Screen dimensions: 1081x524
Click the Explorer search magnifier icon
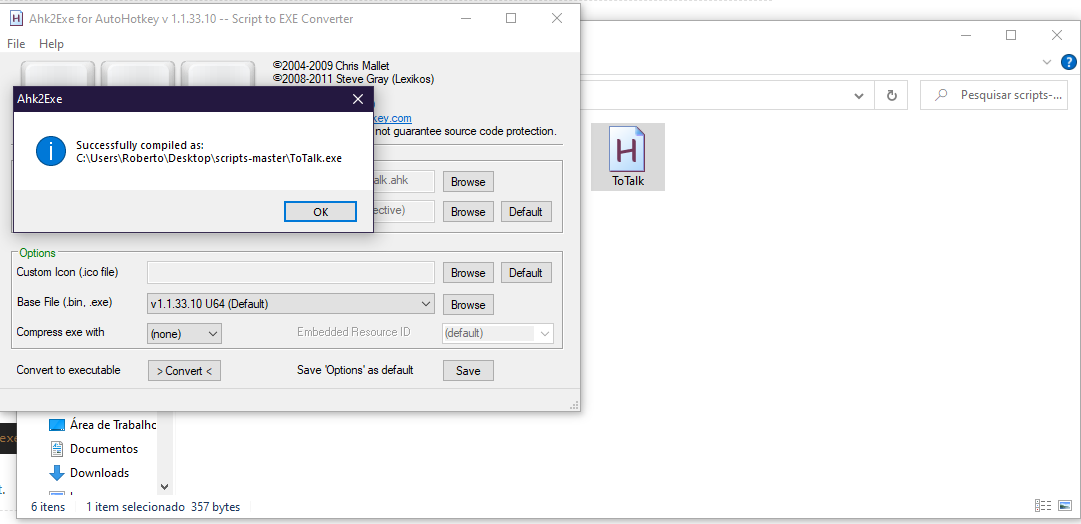941,95
